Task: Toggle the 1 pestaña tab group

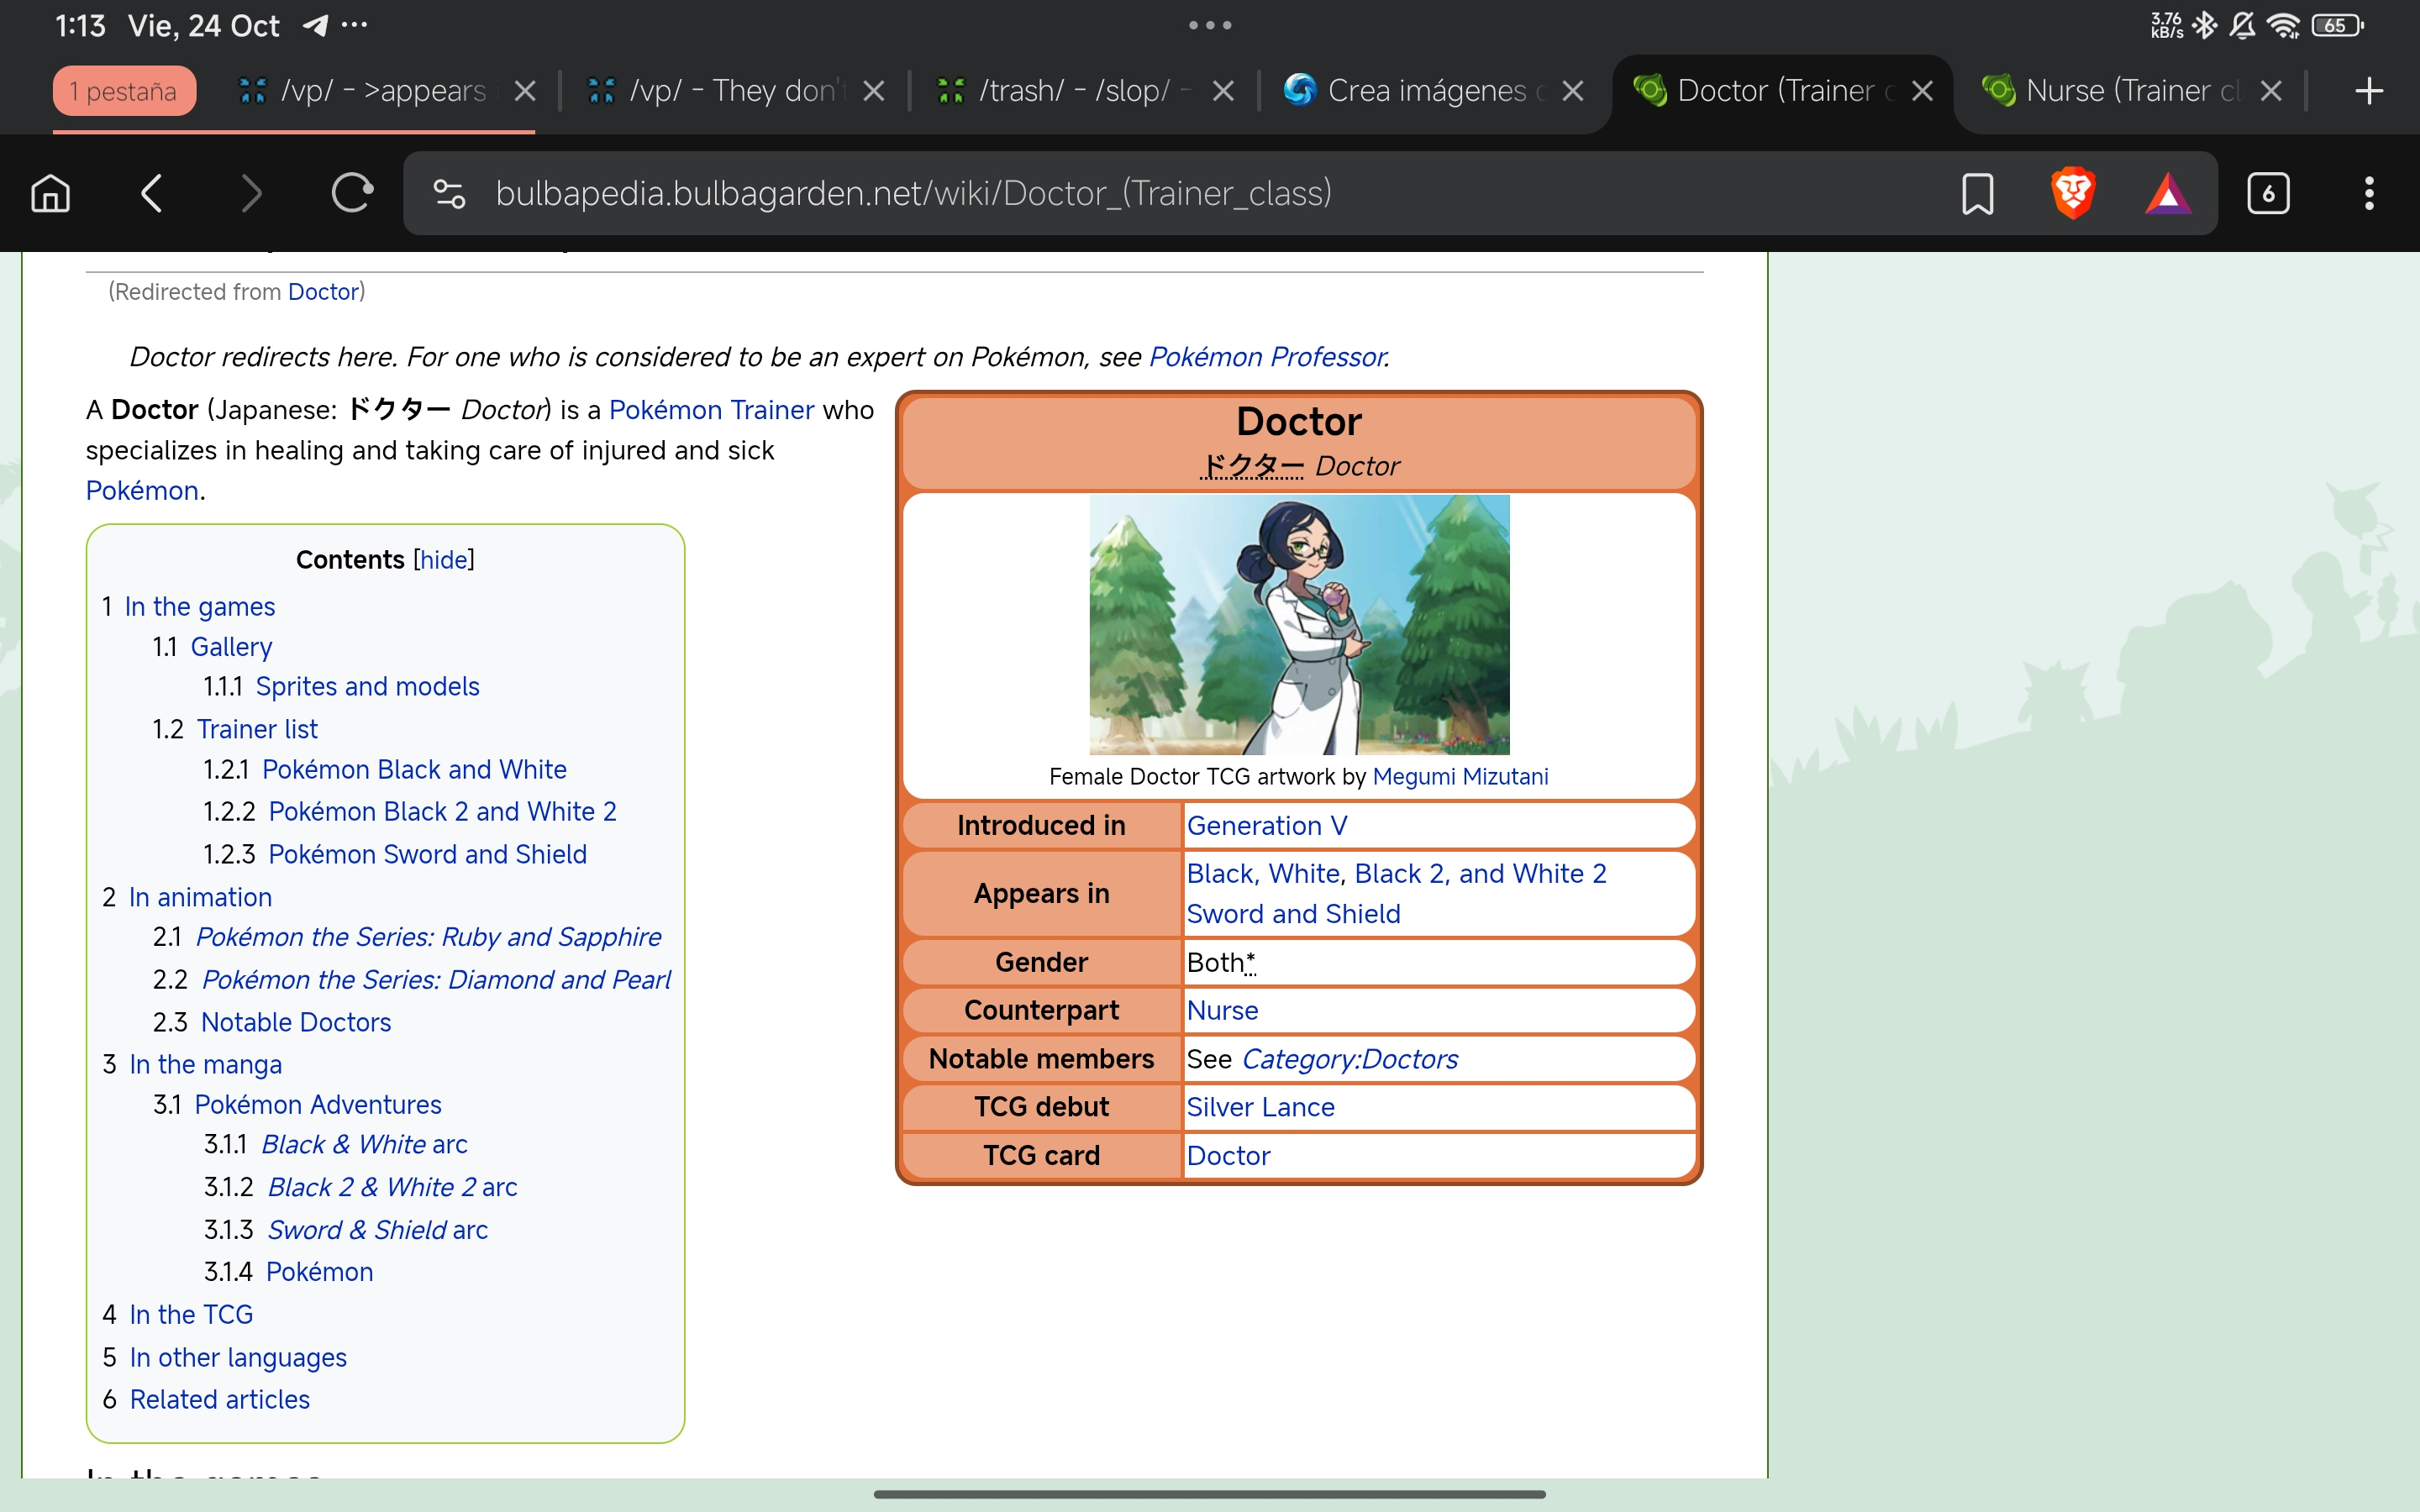Action: 124,91
